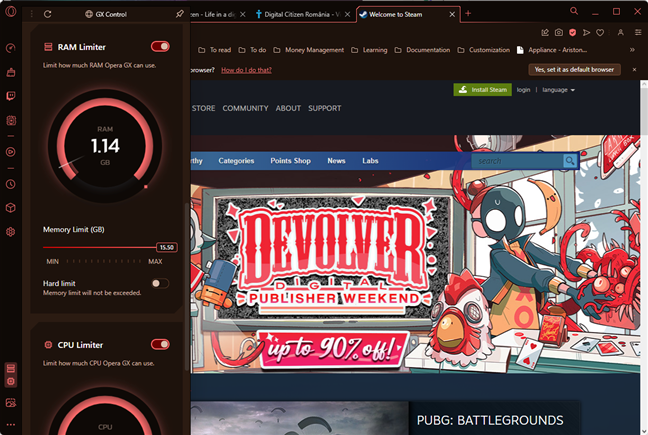The width and height of the screenshot is (648, 435).
Task: Open Points Shop in Steam nav
Action: (x=291, y=161)
